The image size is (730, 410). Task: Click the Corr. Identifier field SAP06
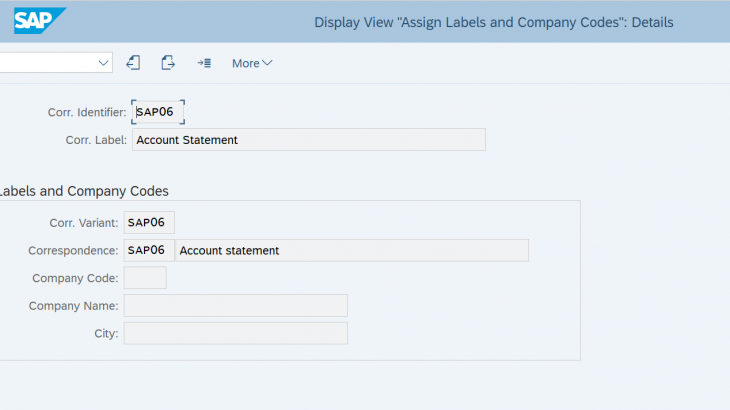pyautogui.click(x=158, y=112)
